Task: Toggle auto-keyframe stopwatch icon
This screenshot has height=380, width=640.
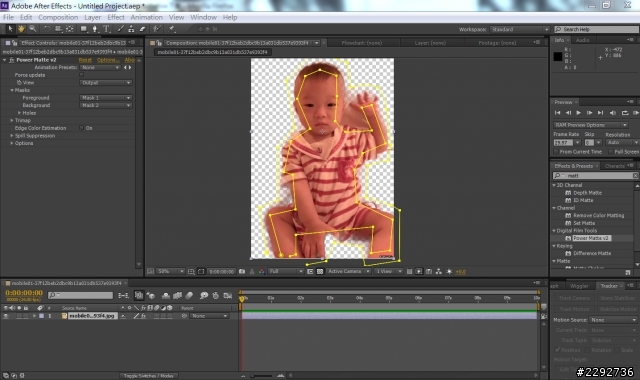Action: (x=216, y=295)
